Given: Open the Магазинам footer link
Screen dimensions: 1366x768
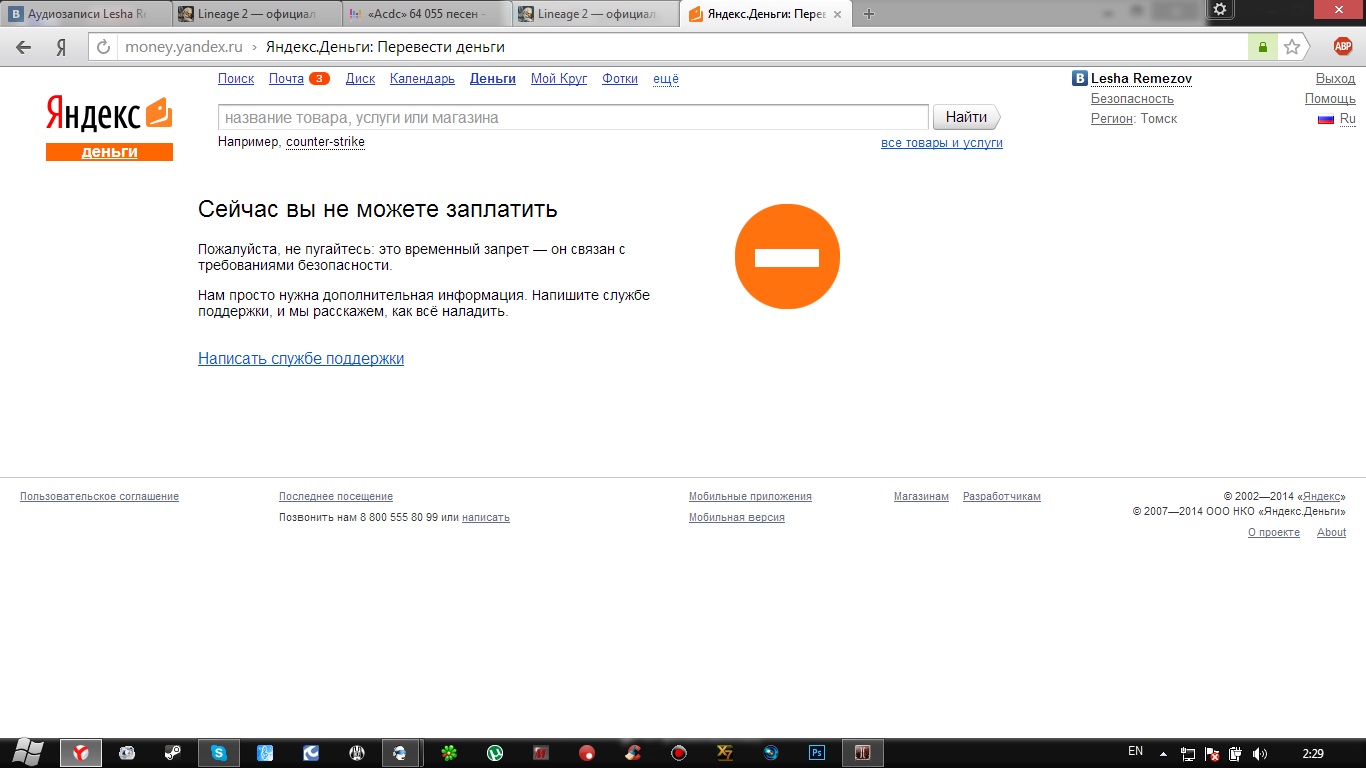Looking at the screenshot, I should click(x=921, y=497).
